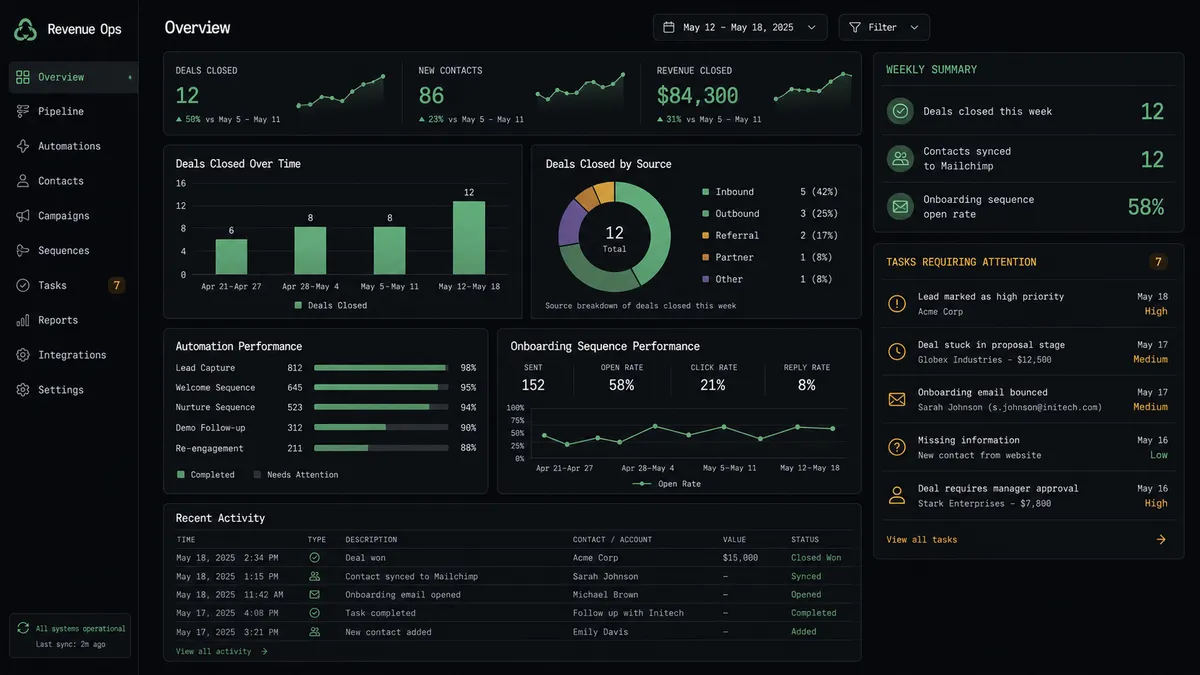Screen dimensions: 1200x675
Task: Click the people icon beside Contacts synced to Mailchimp
Action: click(900, 159)
